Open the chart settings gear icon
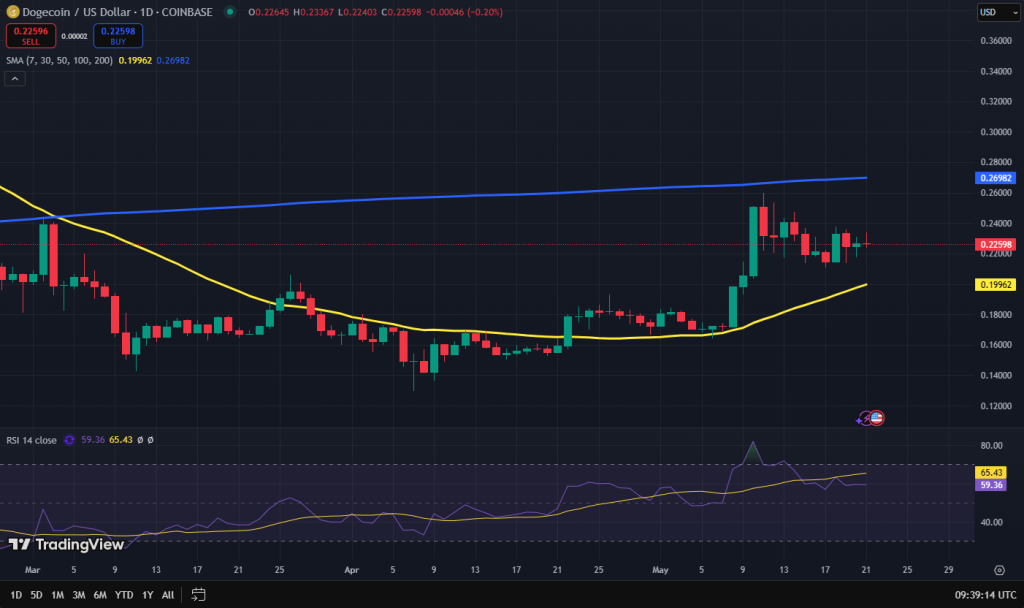Image resolution: width=1024 pixels, height=608 pixels. (x=999, y=570)
